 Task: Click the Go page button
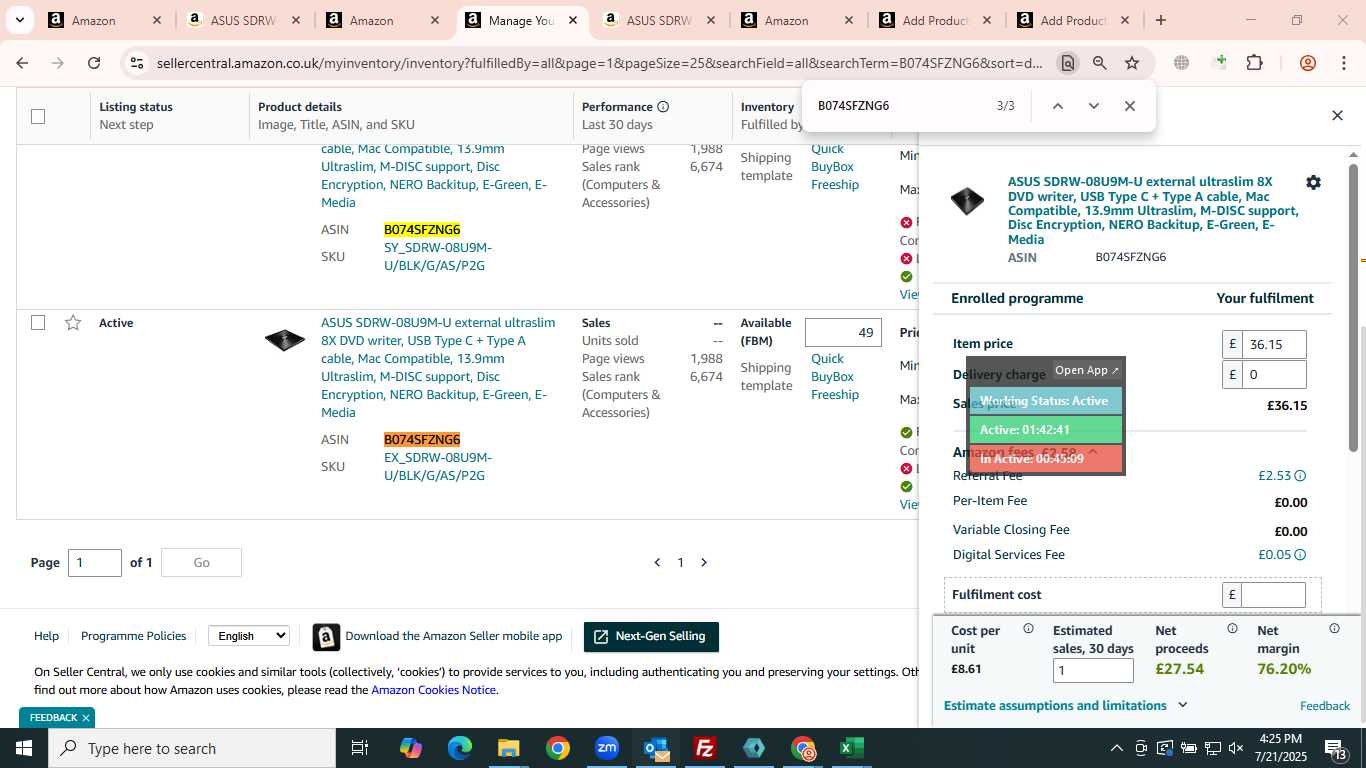(201, 563)
